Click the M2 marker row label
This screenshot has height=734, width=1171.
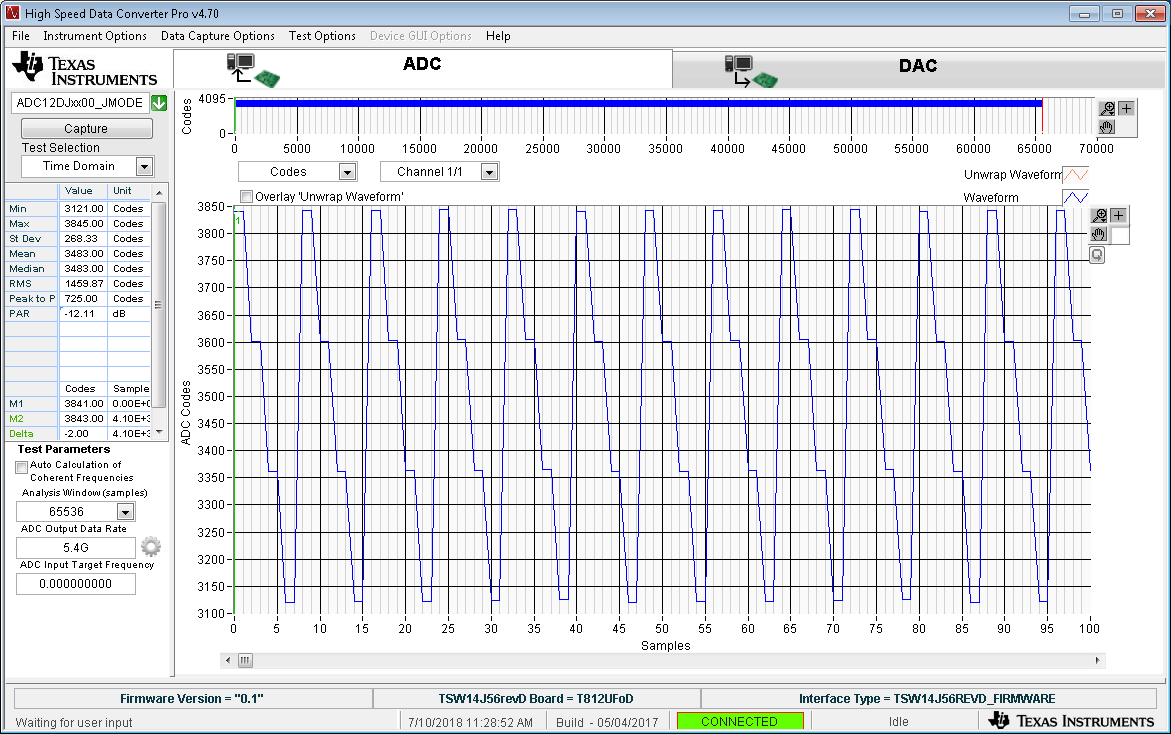click(31, 418)
